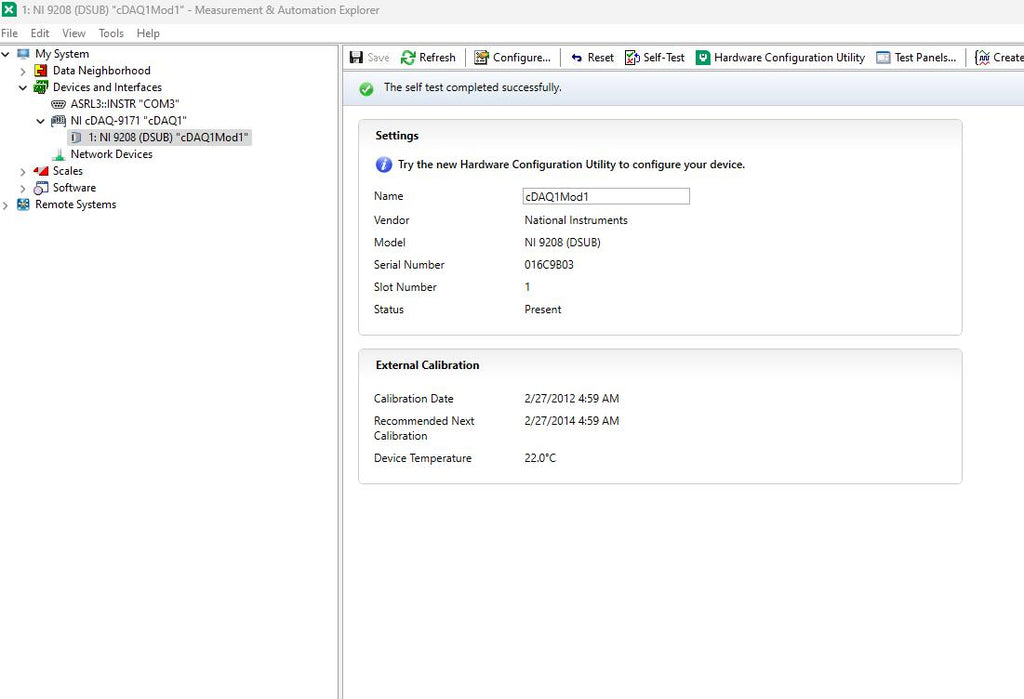Viewport: 1024px width, 699px height.
Task: Click the Name field containing cDAQ1Mod1
Action: [x=606, y=196]
